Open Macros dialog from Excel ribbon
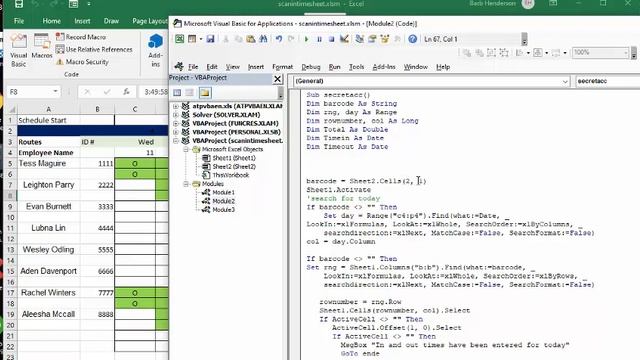This screenshot has height=360, width=640. point(42,46)
